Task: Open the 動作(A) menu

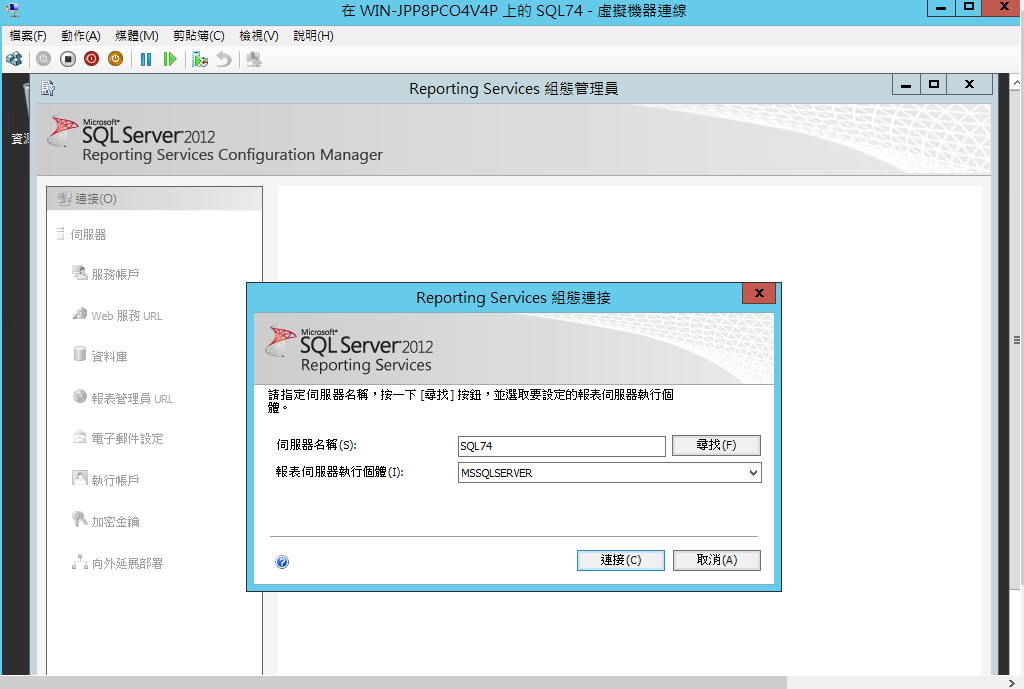Action: coord(81,36)
